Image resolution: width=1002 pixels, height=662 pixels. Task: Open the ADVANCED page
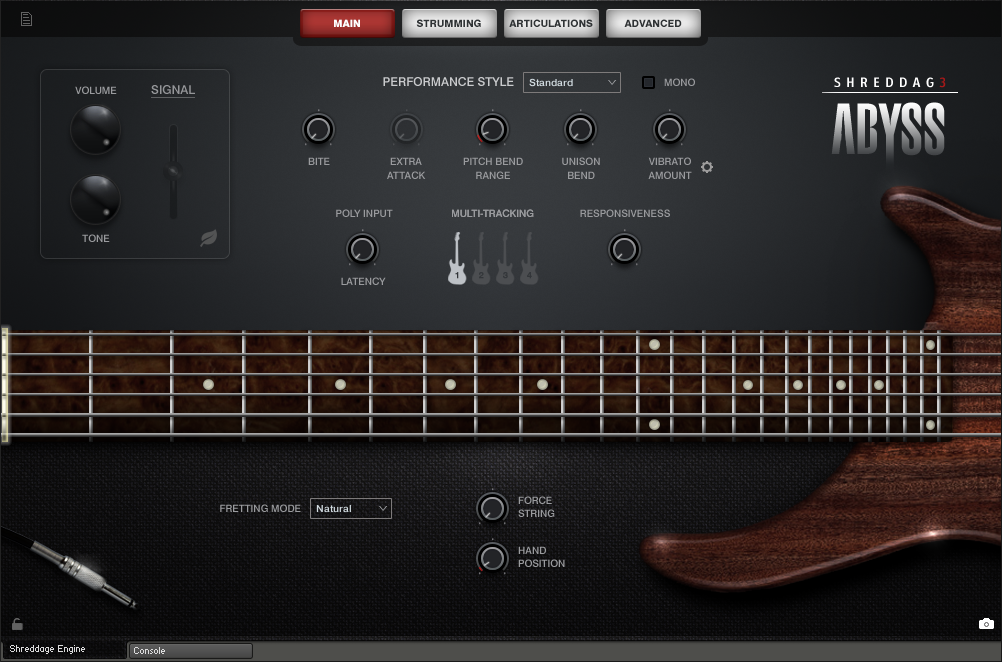[x=653, y=22]
